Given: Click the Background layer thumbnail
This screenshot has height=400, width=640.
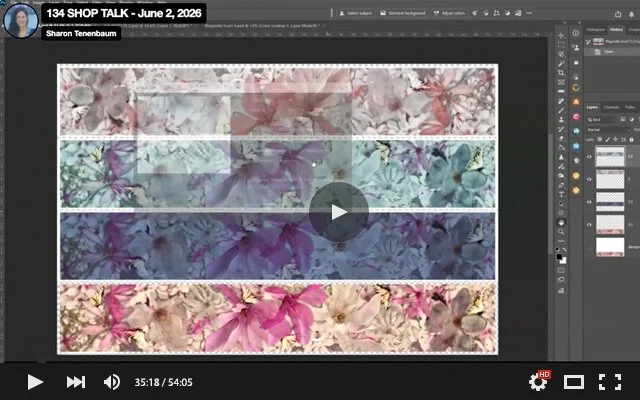Looking at the screenshot, I should click(x=610, y=247).
